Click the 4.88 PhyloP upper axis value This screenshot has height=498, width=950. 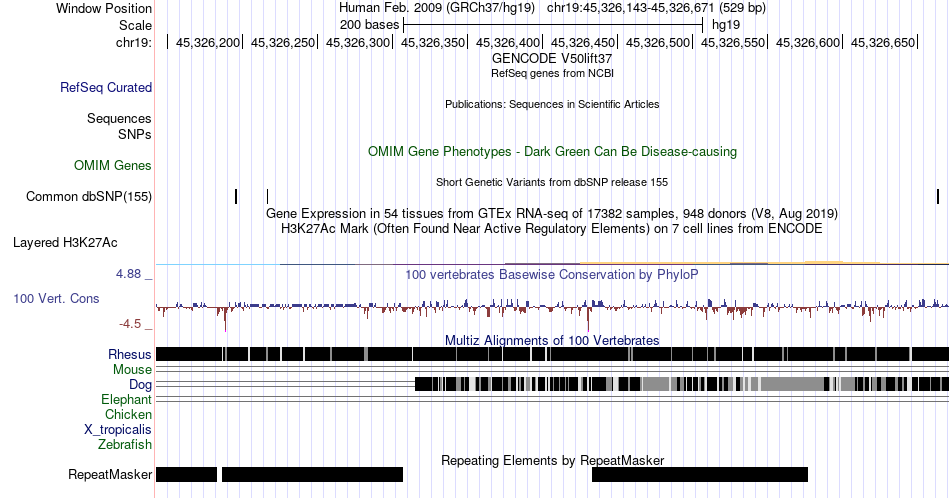[128, 274]
